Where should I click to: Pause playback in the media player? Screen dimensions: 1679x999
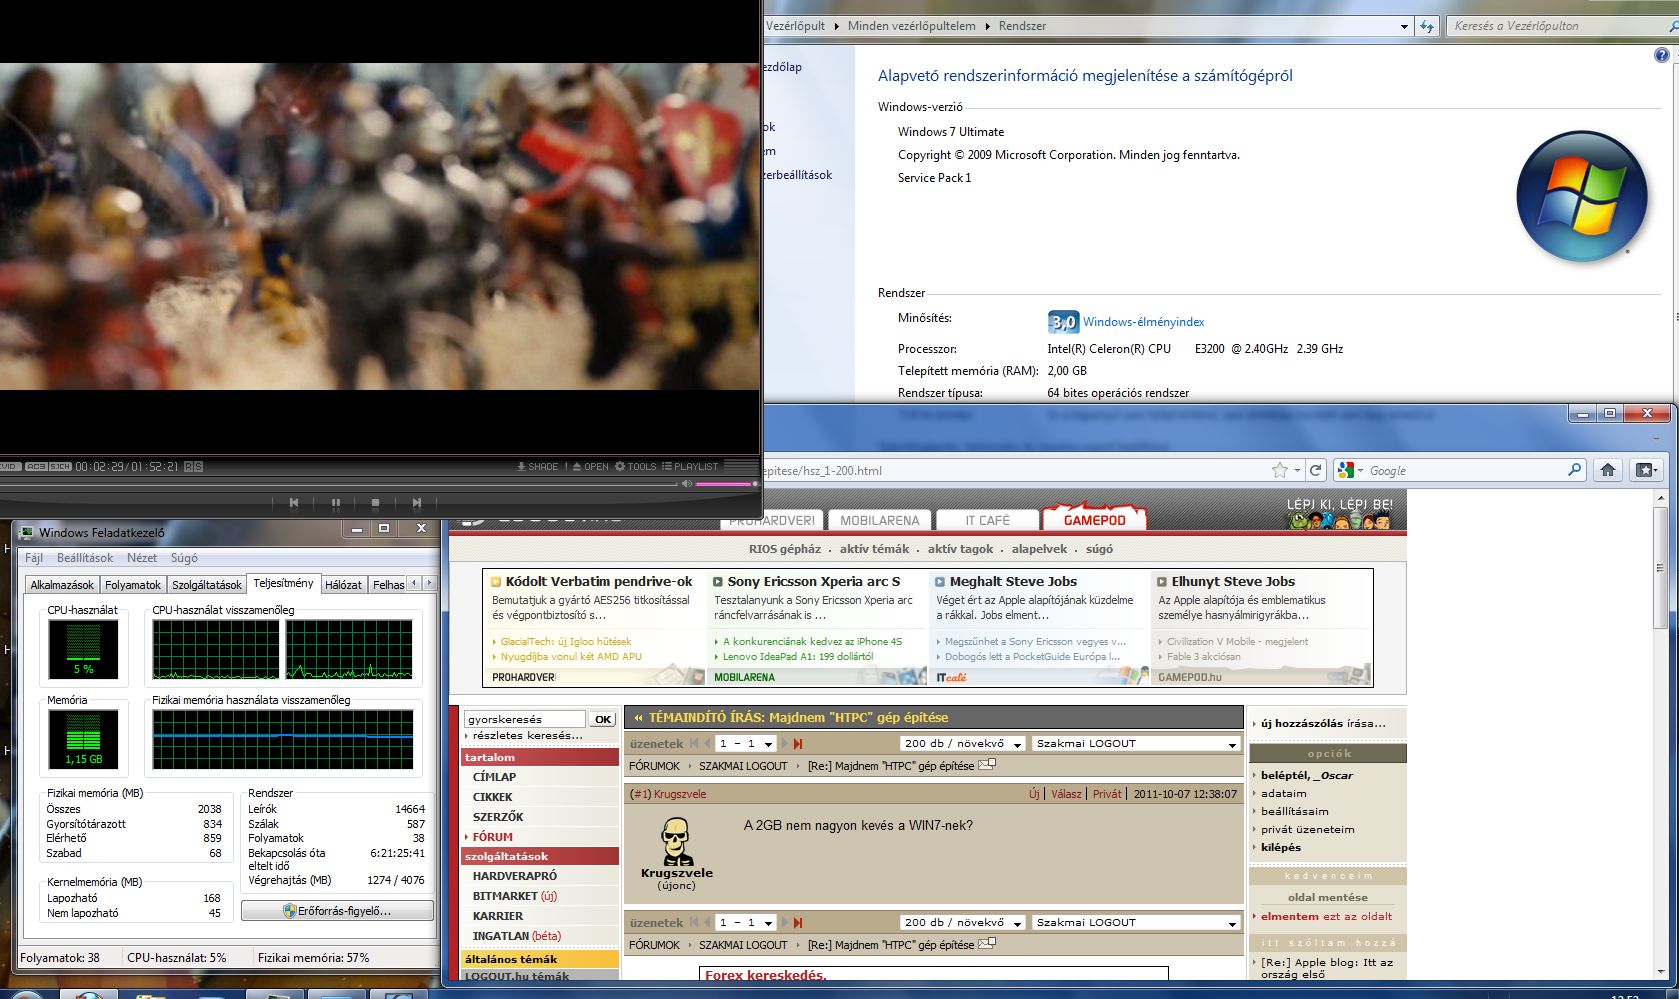click(x=336, y=503)
